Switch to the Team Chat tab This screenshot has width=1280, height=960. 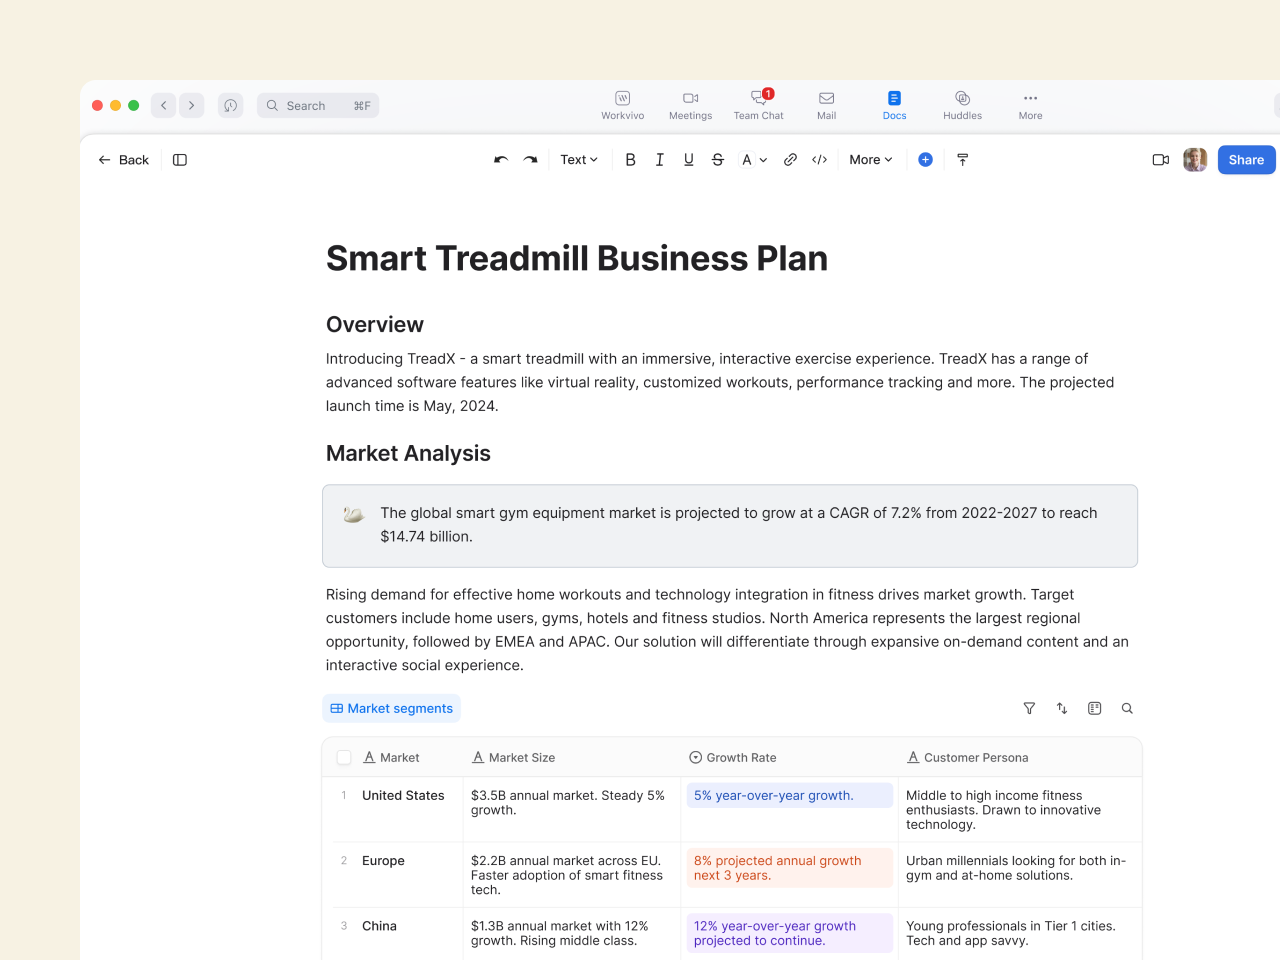pos(758,104)
